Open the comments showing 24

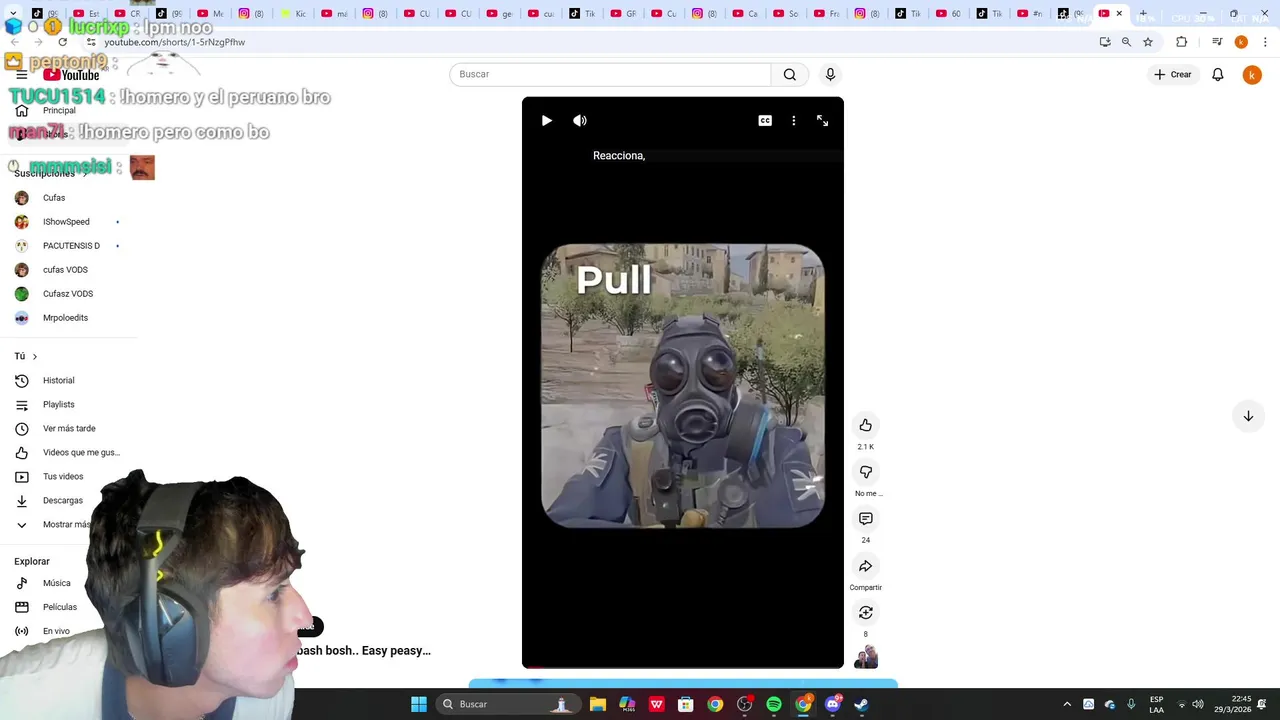pyautogui.click(x=866, y=519)
